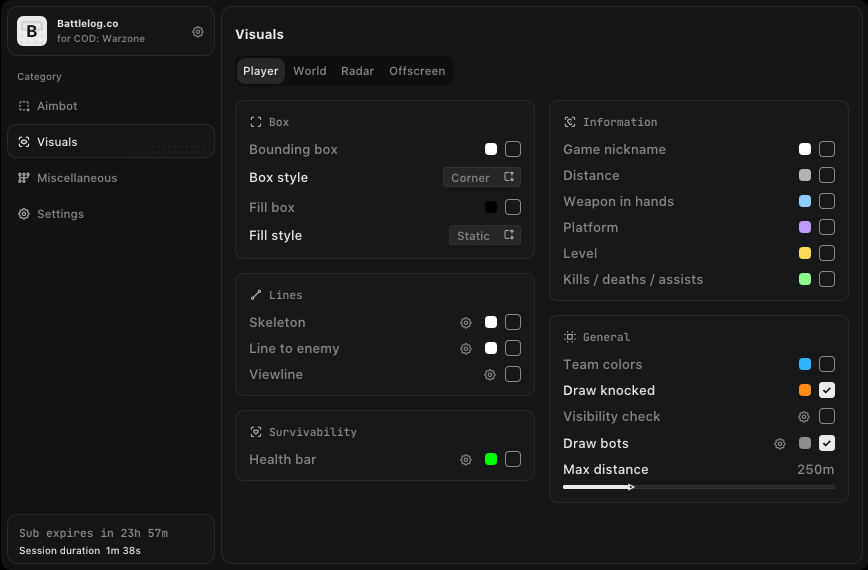Enable the Game nickname checkbox

[827, 149]
